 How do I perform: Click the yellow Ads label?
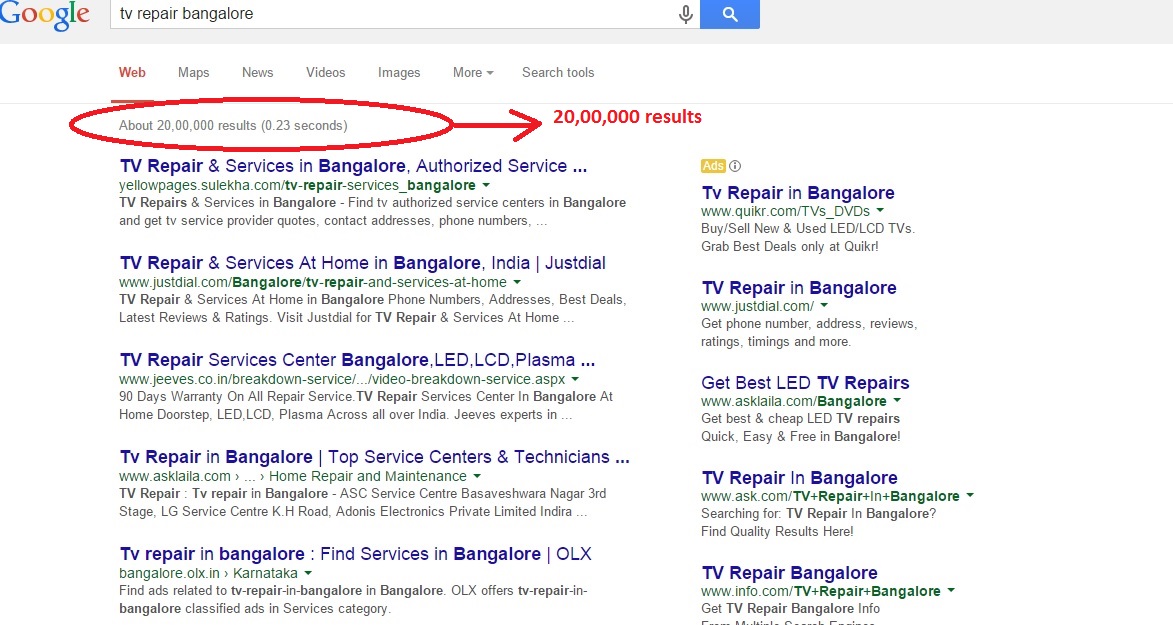(713, 166)
